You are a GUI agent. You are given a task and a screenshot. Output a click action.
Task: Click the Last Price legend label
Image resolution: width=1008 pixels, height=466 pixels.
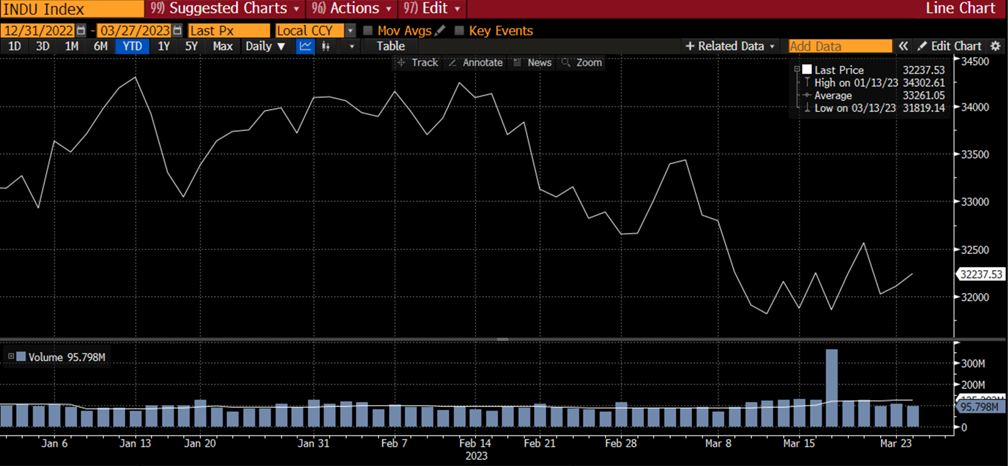(839, 70)
